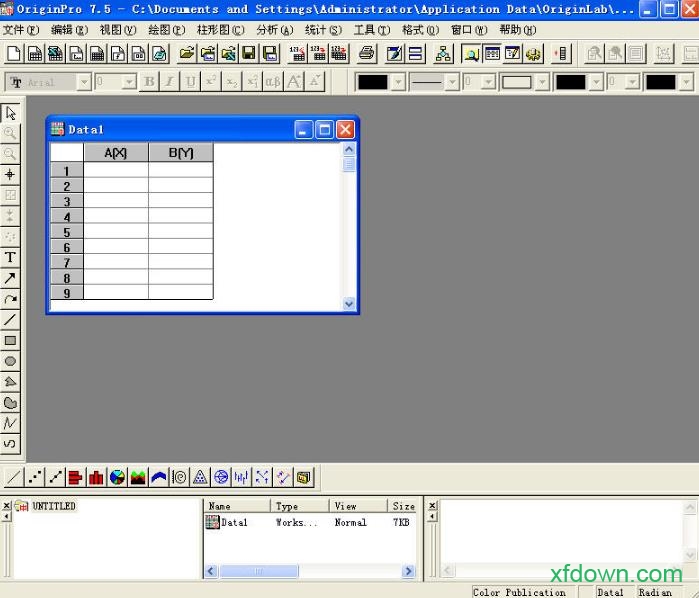Open the 统计(S) menu
Screen dimensions: 699x598
pos(323,30)
